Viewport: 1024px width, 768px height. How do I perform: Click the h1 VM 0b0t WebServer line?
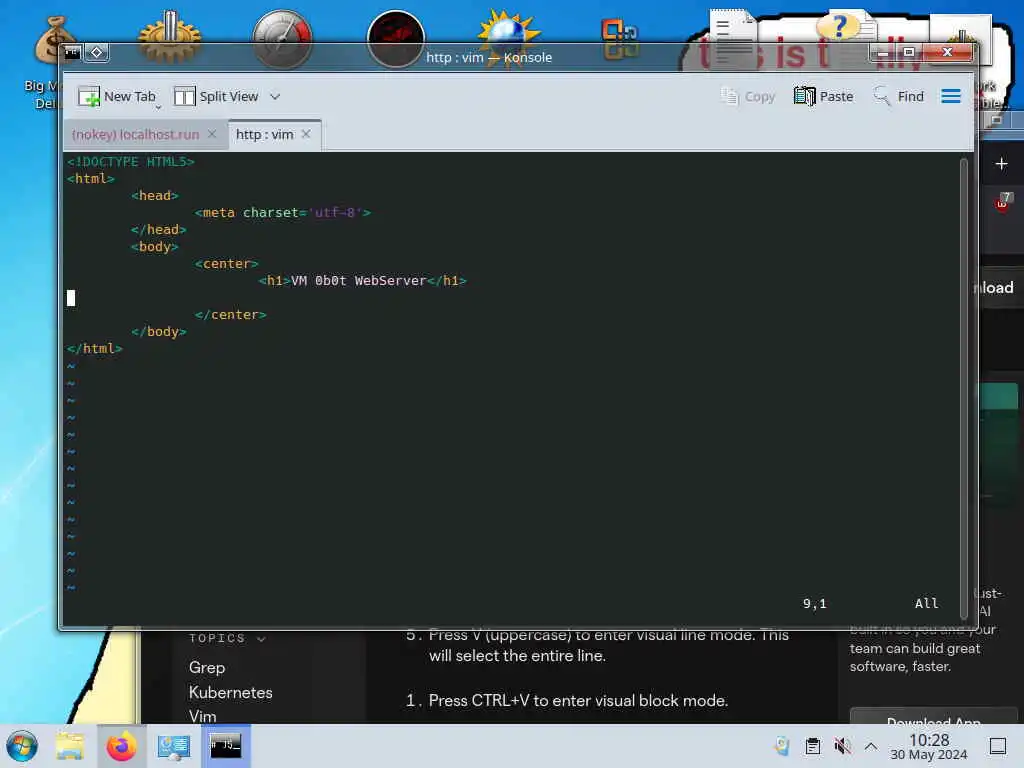tap(362, 281)
